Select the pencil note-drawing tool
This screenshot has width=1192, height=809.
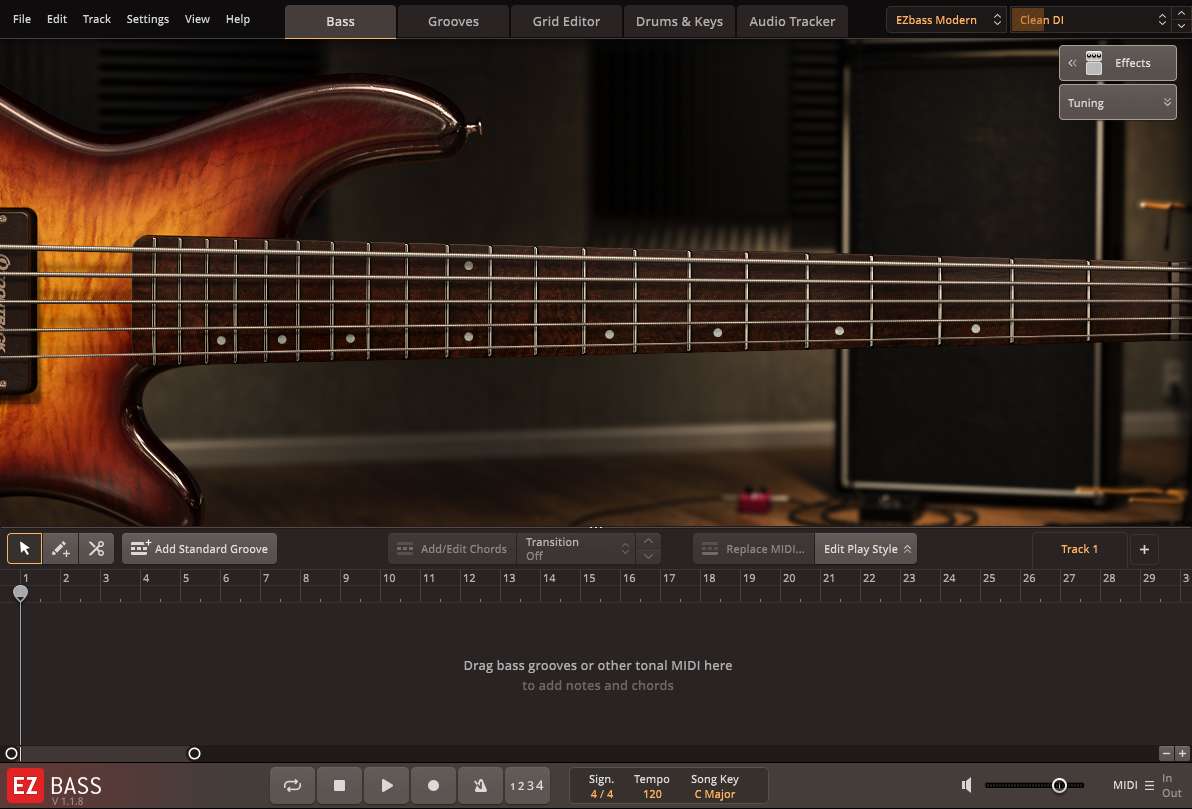[x=59, y=548]
